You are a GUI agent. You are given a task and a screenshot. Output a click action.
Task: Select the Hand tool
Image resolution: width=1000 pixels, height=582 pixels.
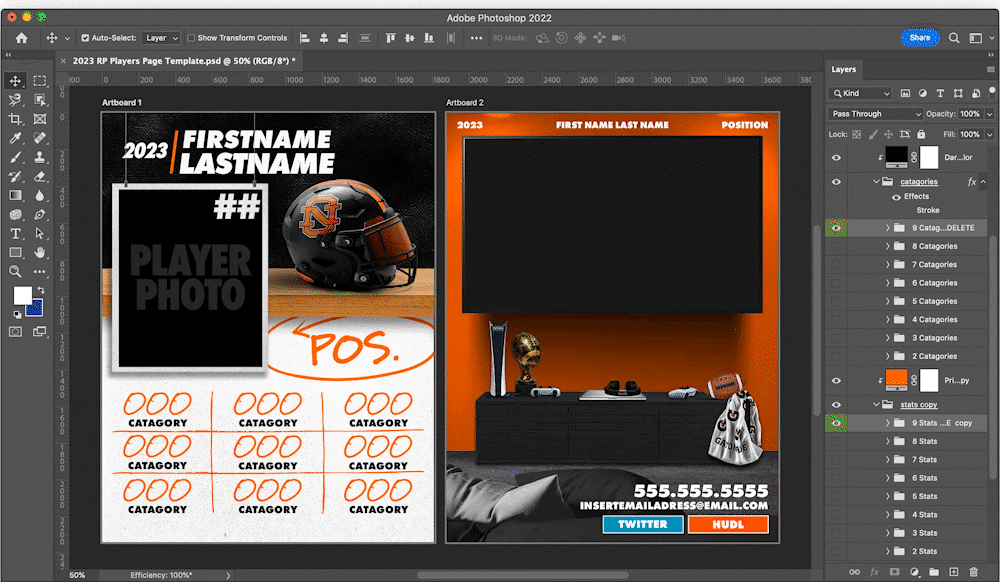(40, 252)
